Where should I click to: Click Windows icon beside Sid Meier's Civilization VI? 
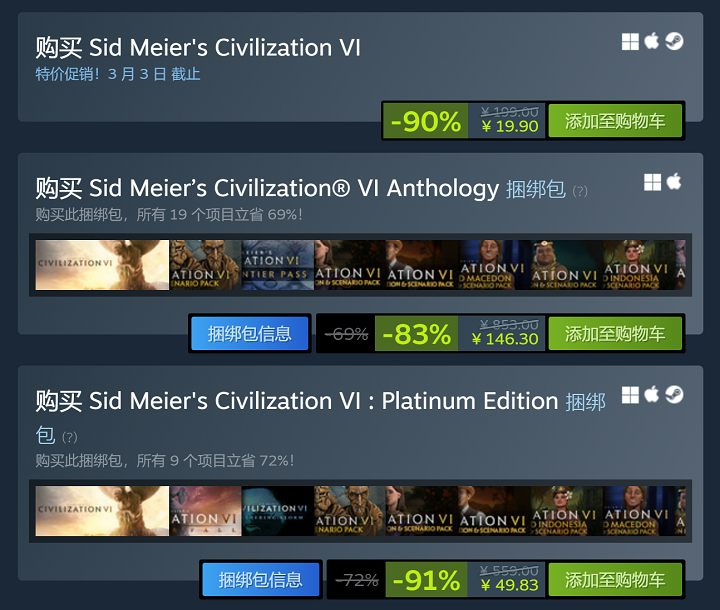point(630,42)
